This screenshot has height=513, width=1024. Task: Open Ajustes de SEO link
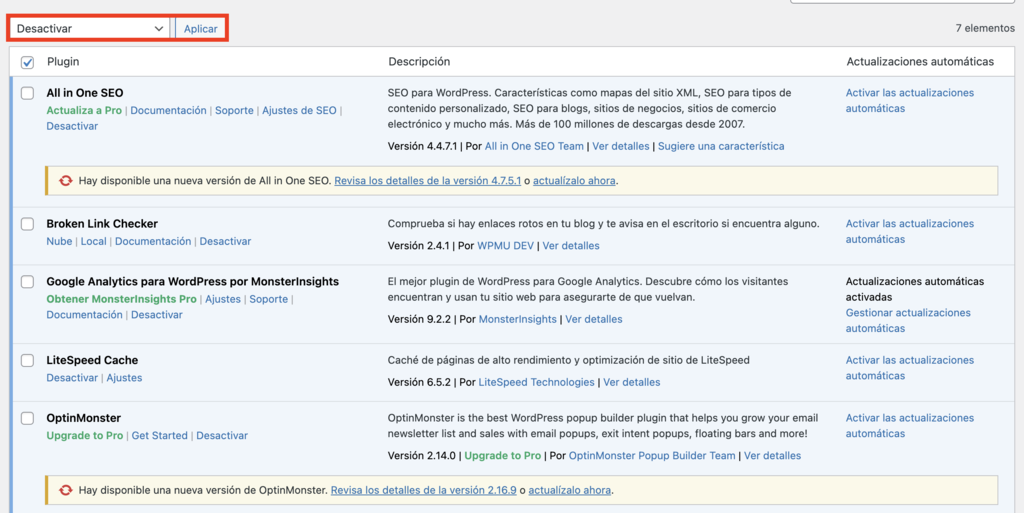click(x=299, y=110)
